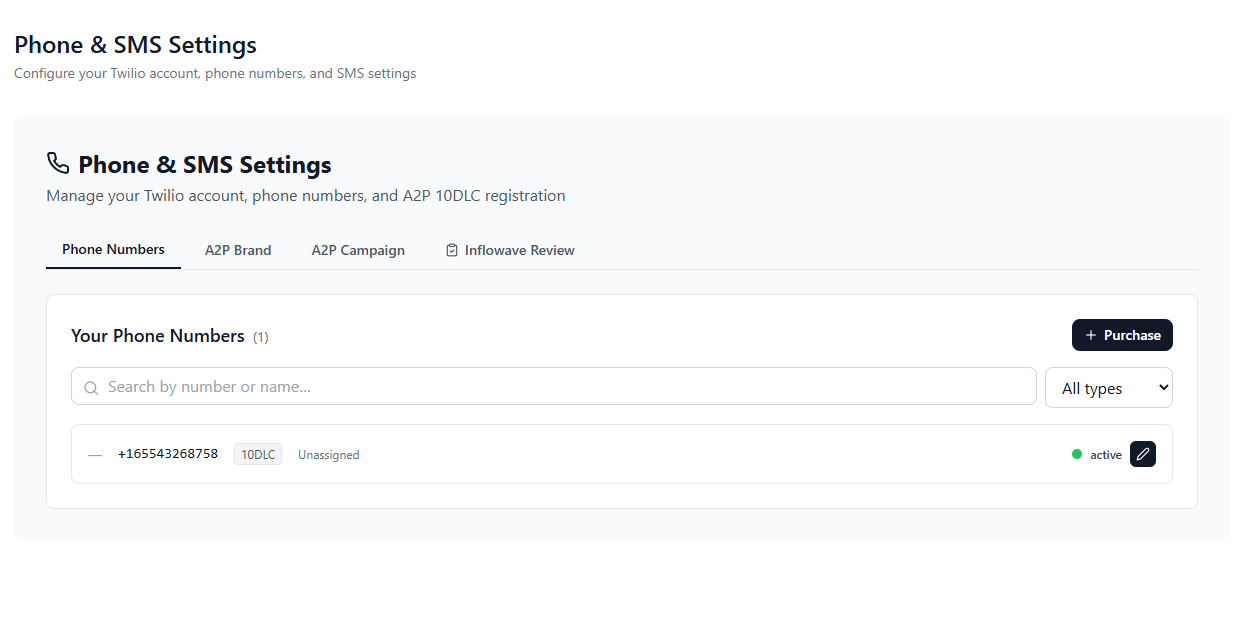Switch to the A2P Brand tab
Screen dimensions: 1259x622
click(238, 249)
